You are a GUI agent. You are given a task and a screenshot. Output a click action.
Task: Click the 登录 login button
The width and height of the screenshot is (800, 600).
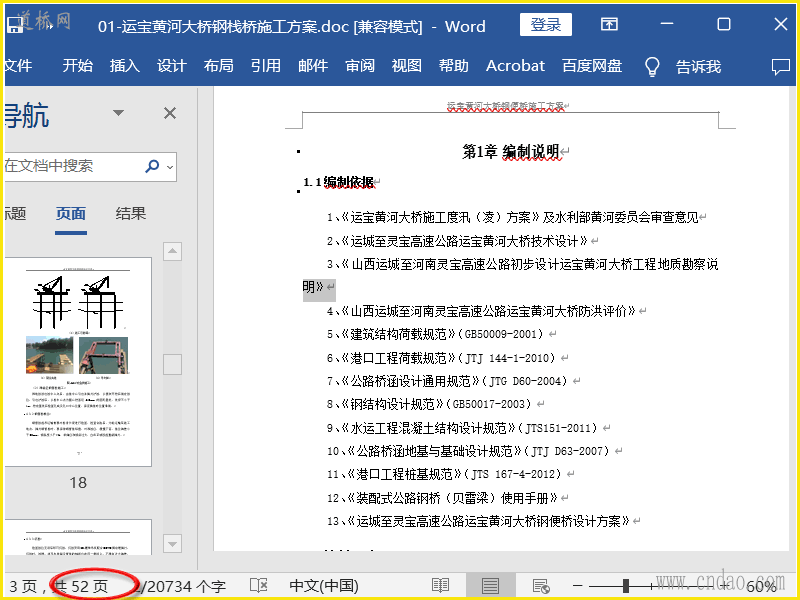coord(545,24)
